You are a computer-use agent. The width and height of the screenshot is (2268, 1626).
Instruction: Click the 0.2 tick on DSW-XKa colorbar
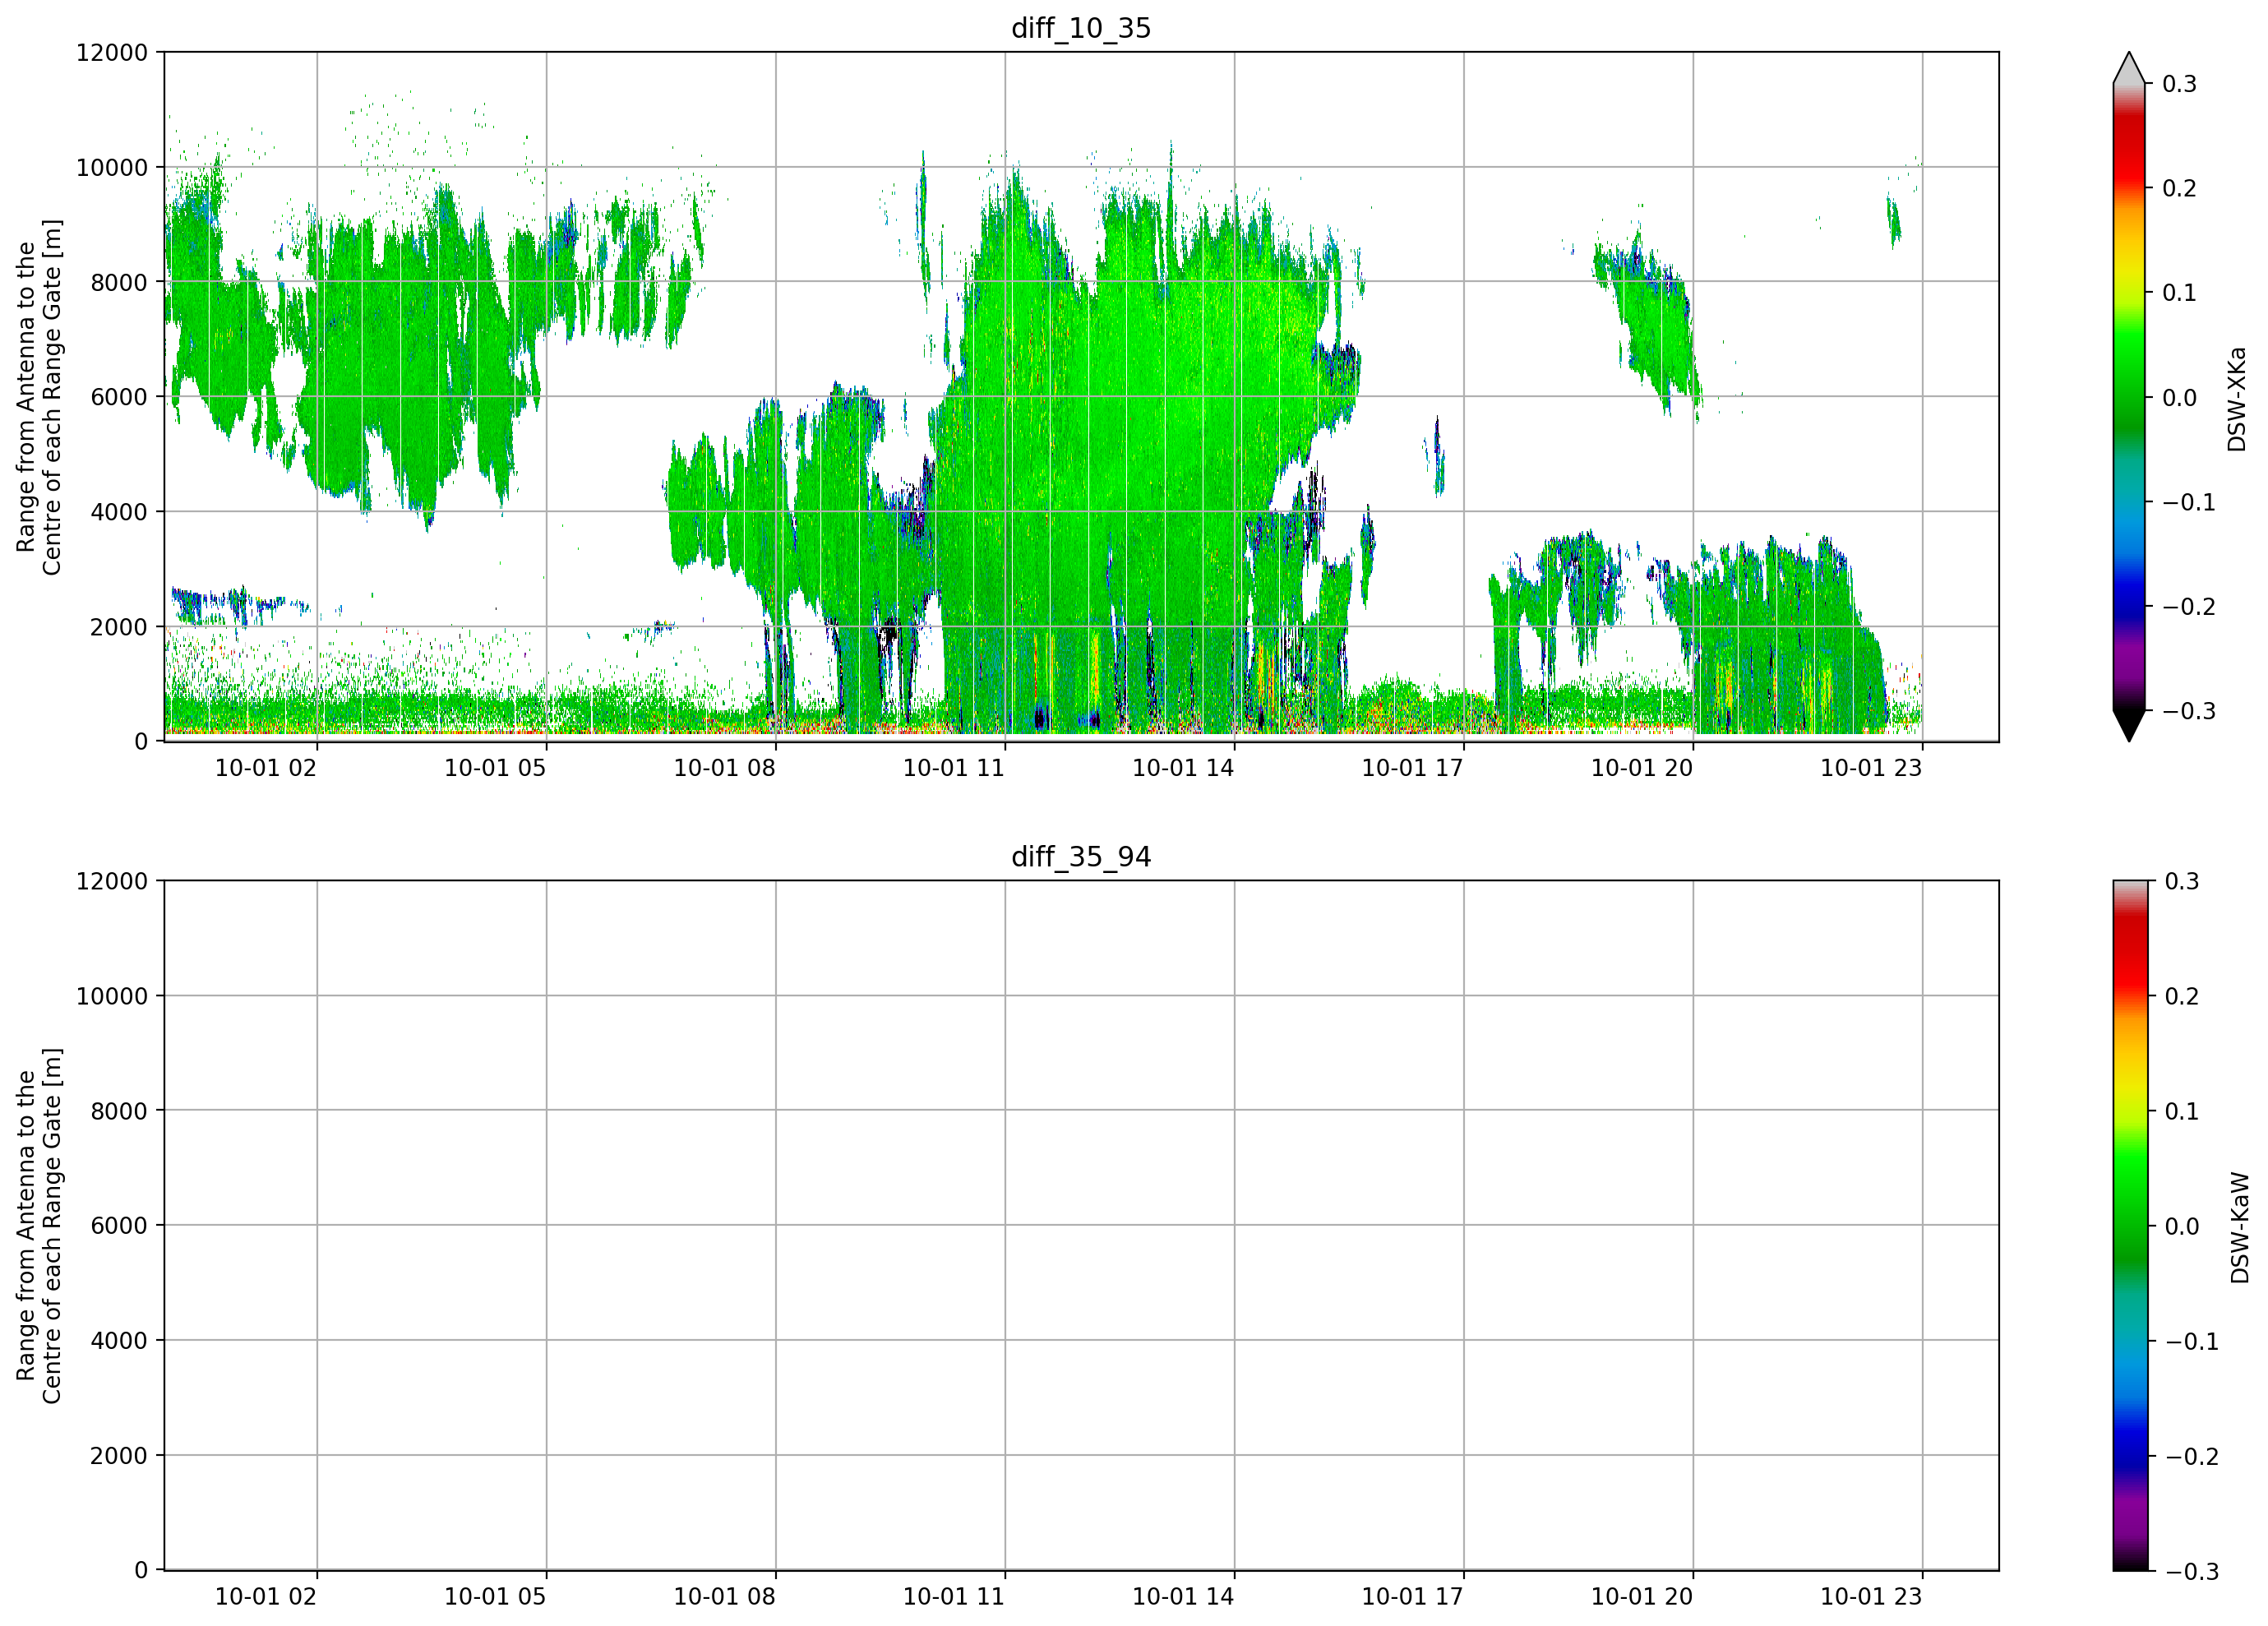[x=2180, y=188]
